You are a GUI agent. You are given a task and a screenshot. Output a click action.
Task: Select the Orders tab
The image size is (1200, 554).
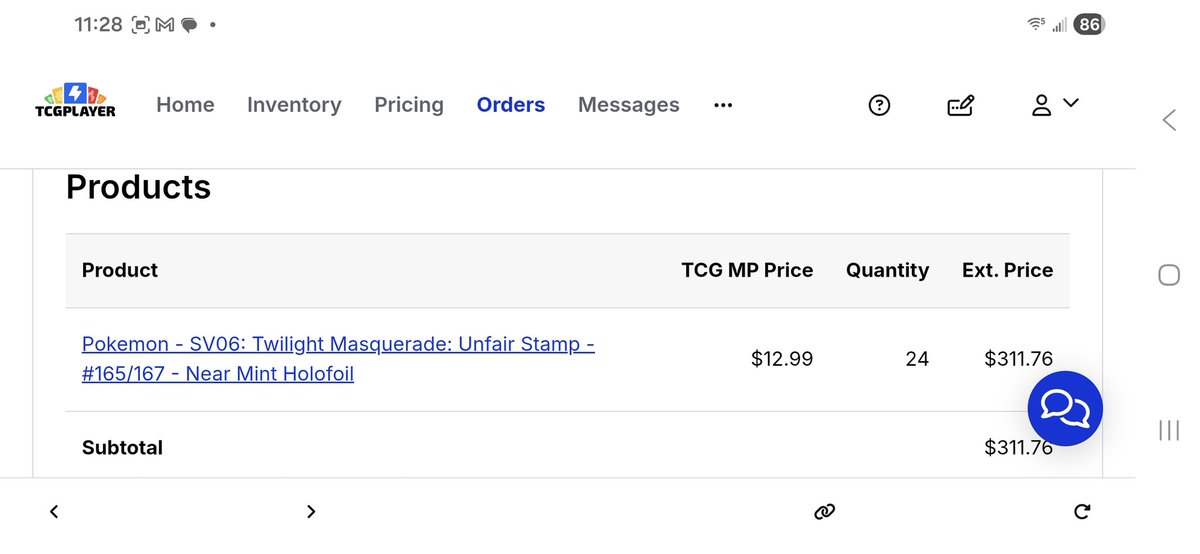click(511, 105)
